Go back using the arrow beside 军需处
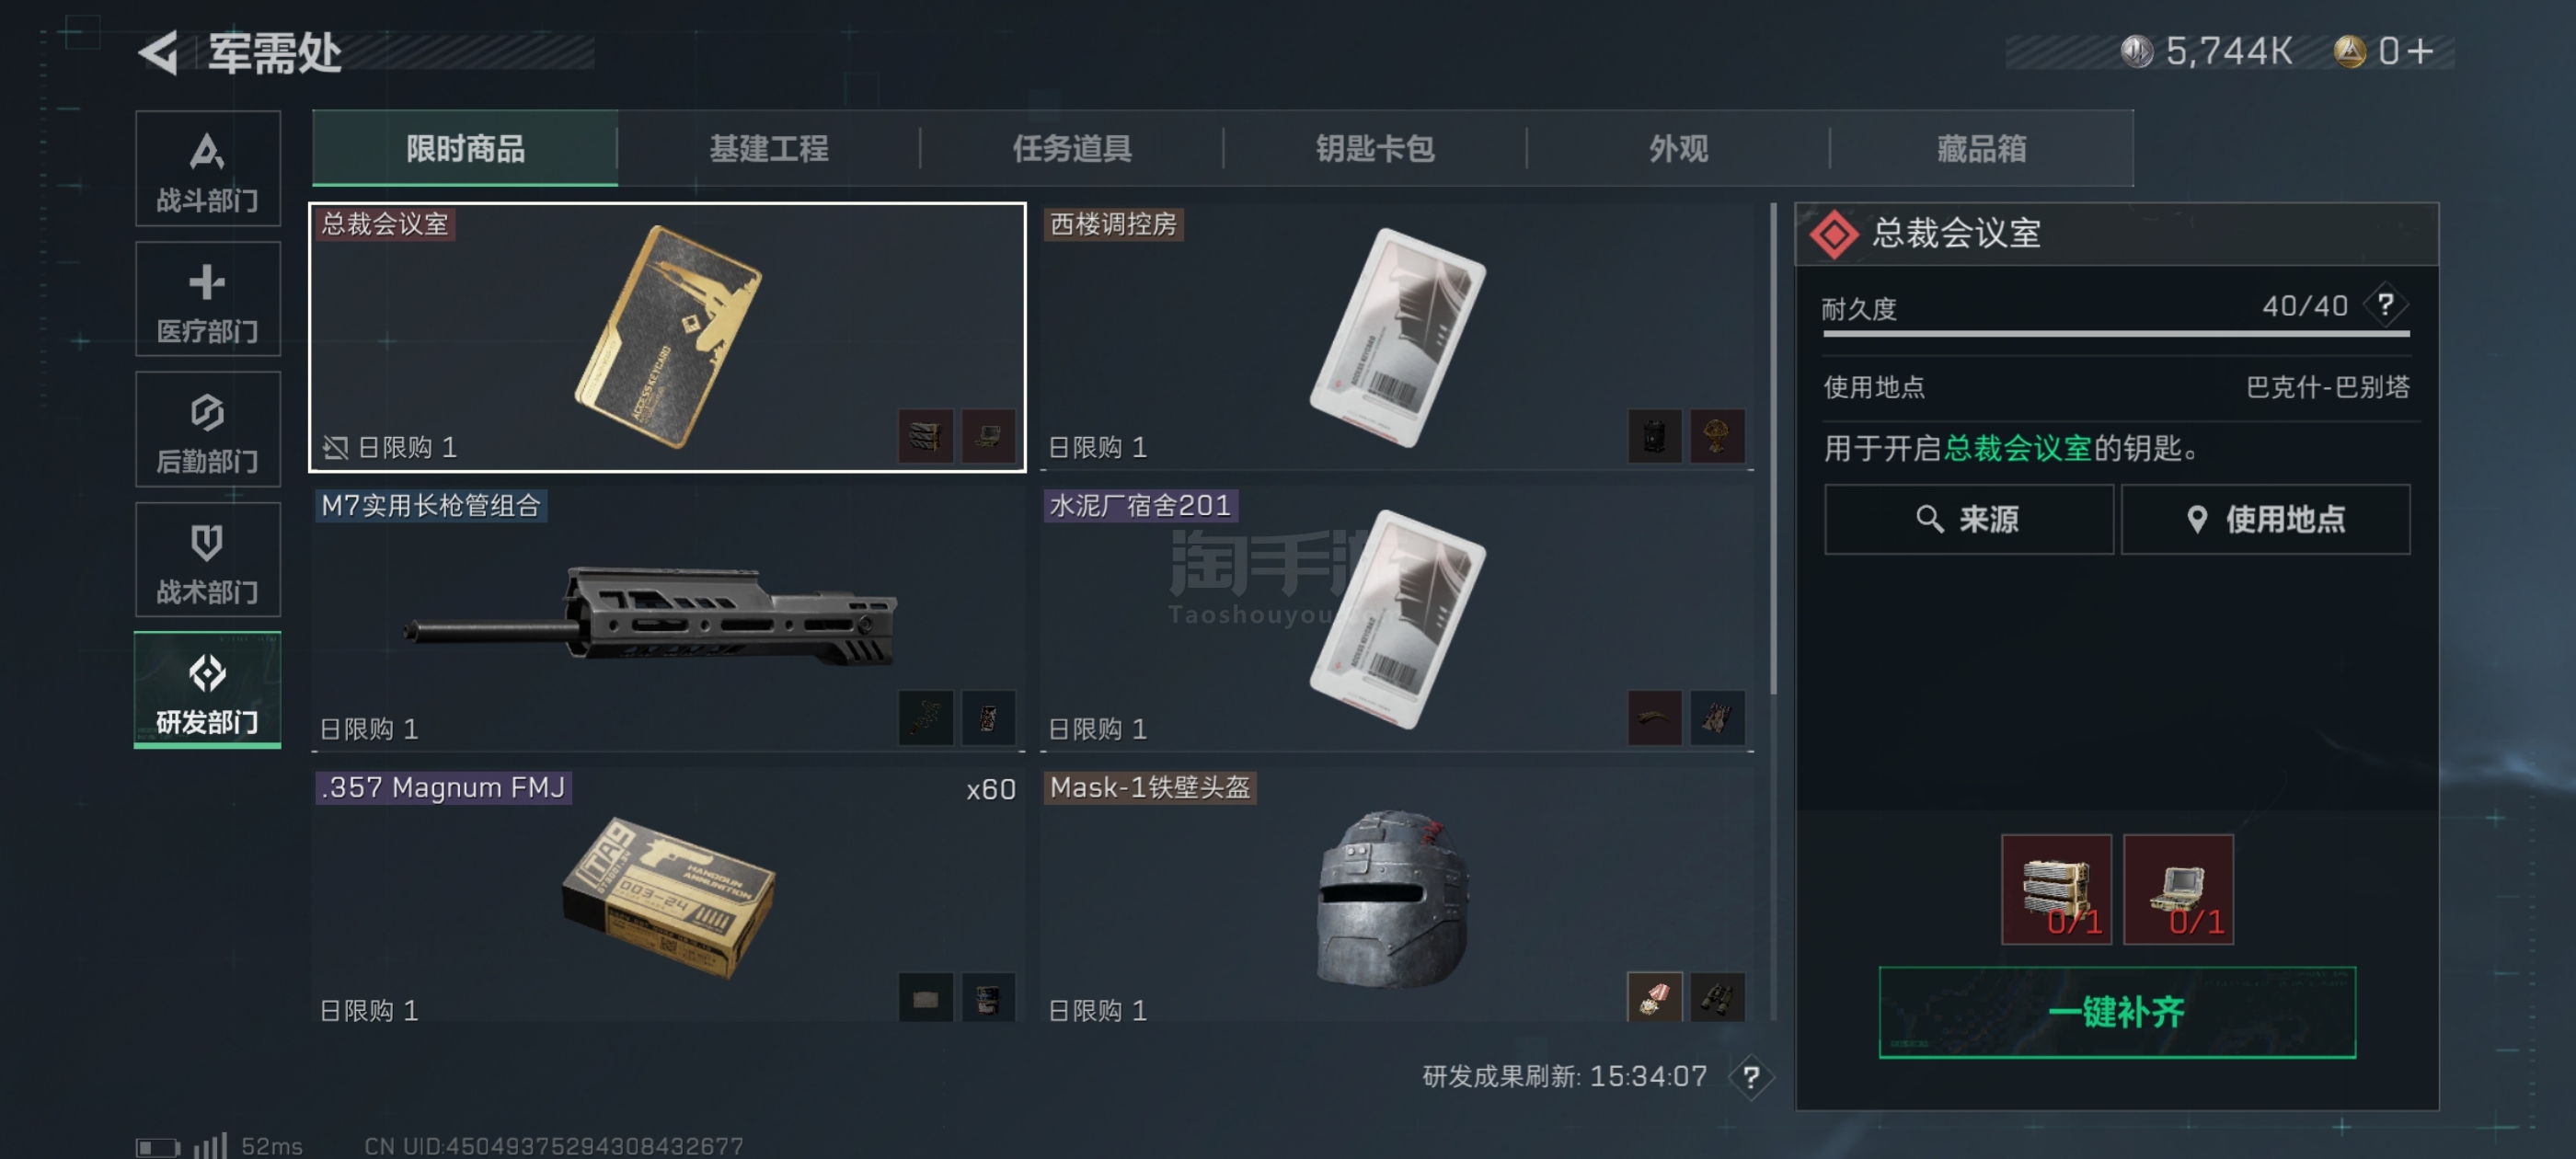Image resolution: width=2576 pixels, height=1159 pixels. [160, 52]
